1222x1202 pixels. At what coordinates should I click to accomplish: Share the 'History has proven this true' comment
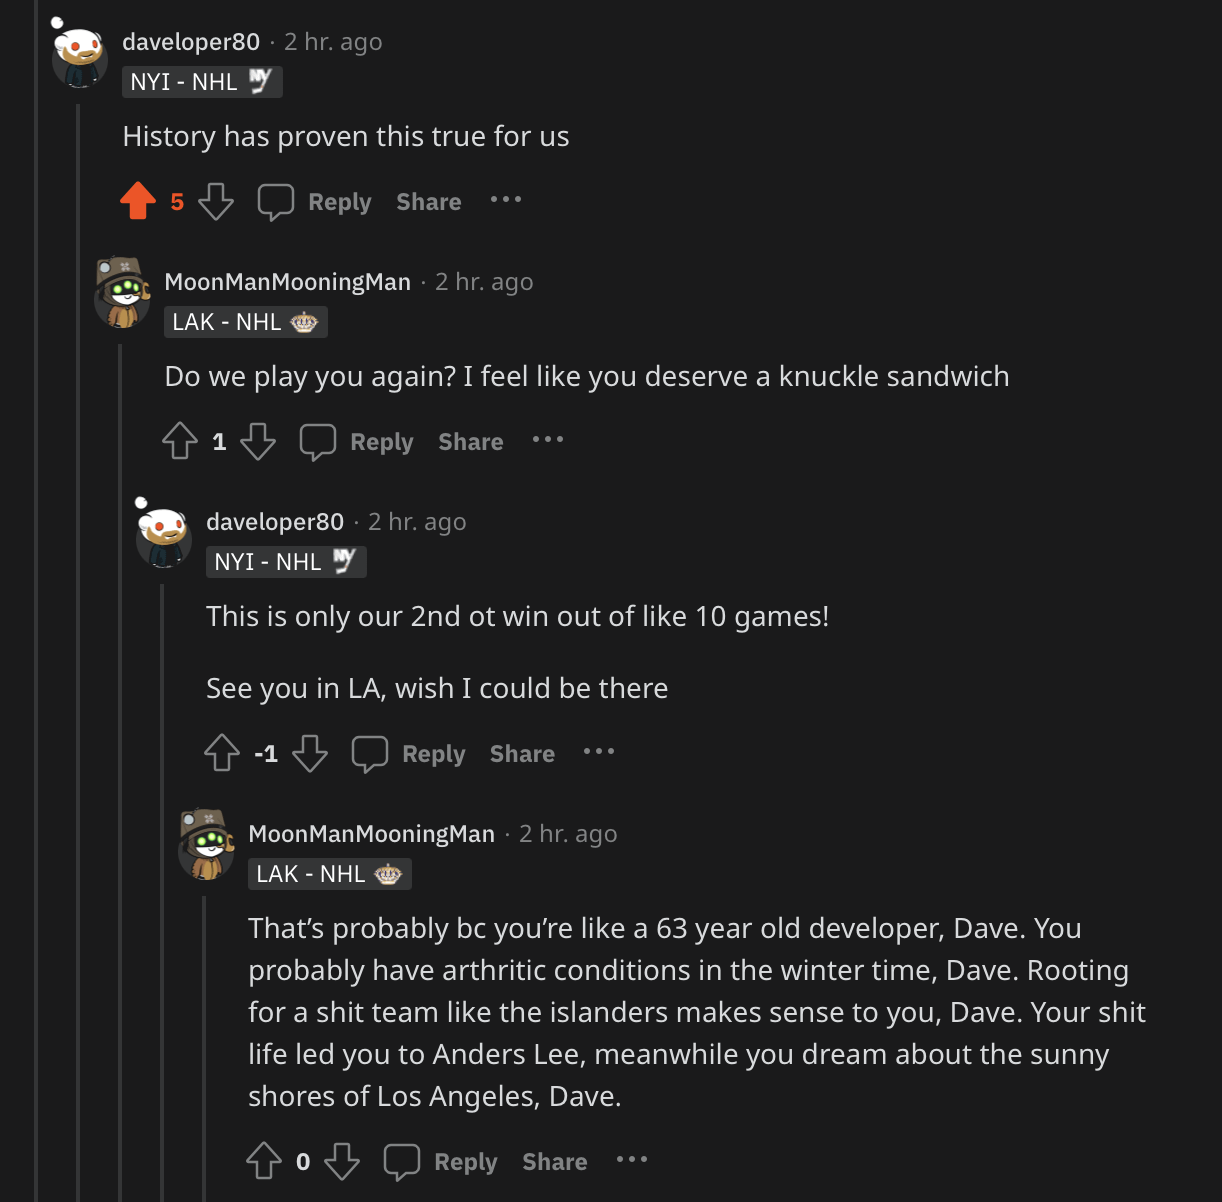pos(429,202)
